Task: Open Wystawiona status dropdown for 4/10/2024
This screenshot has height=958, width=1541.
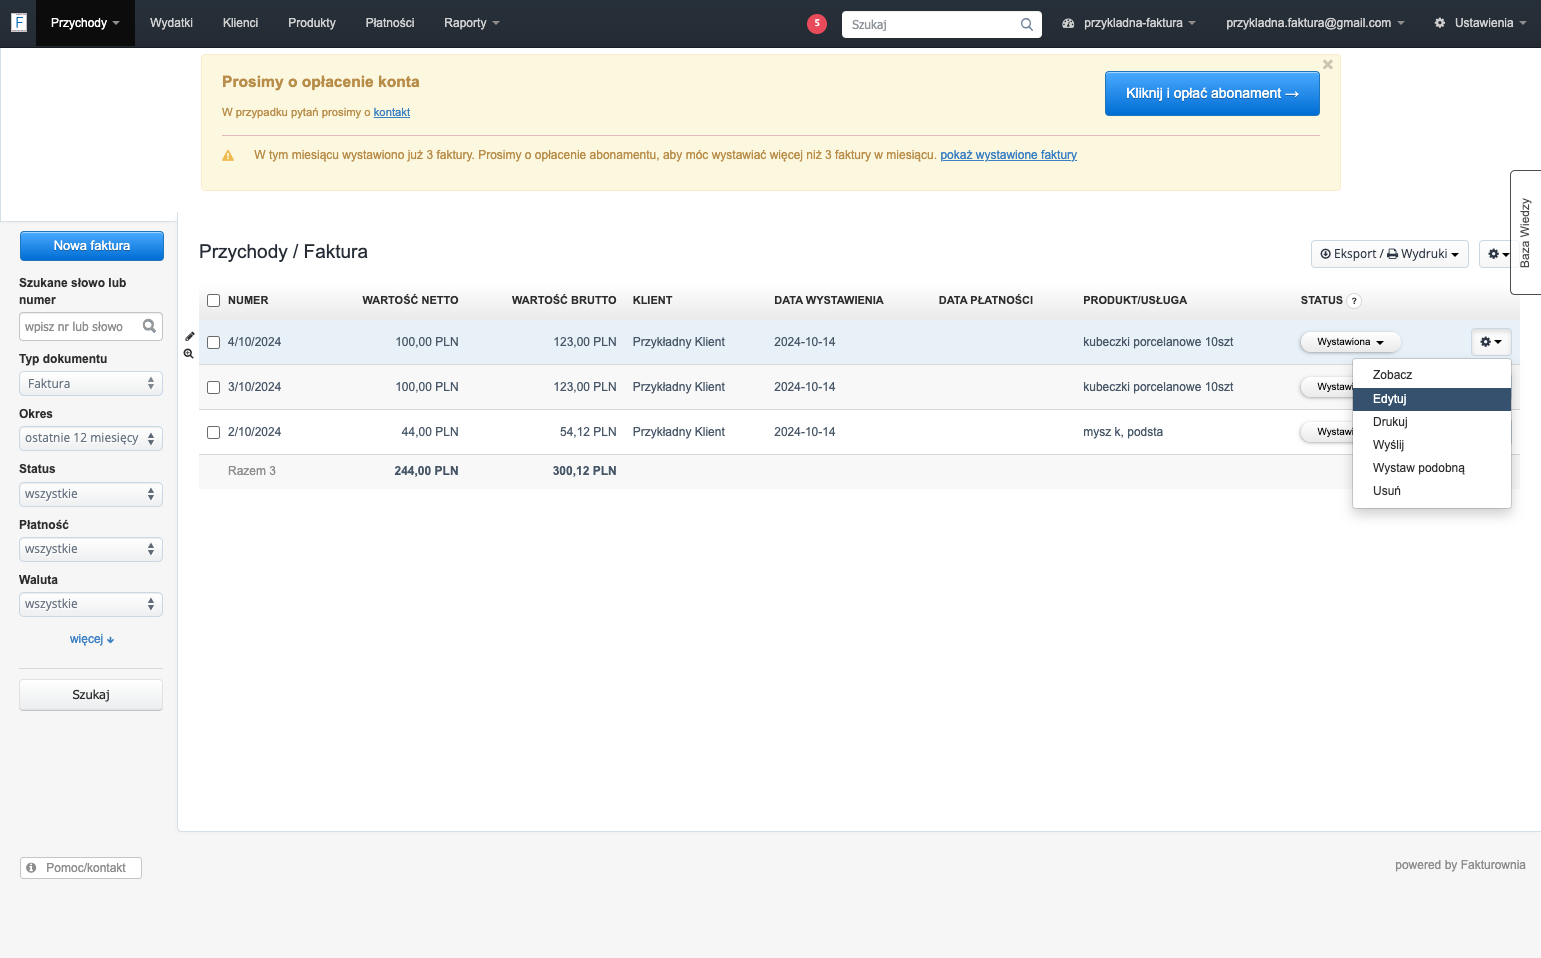Action: (1350, 342)
